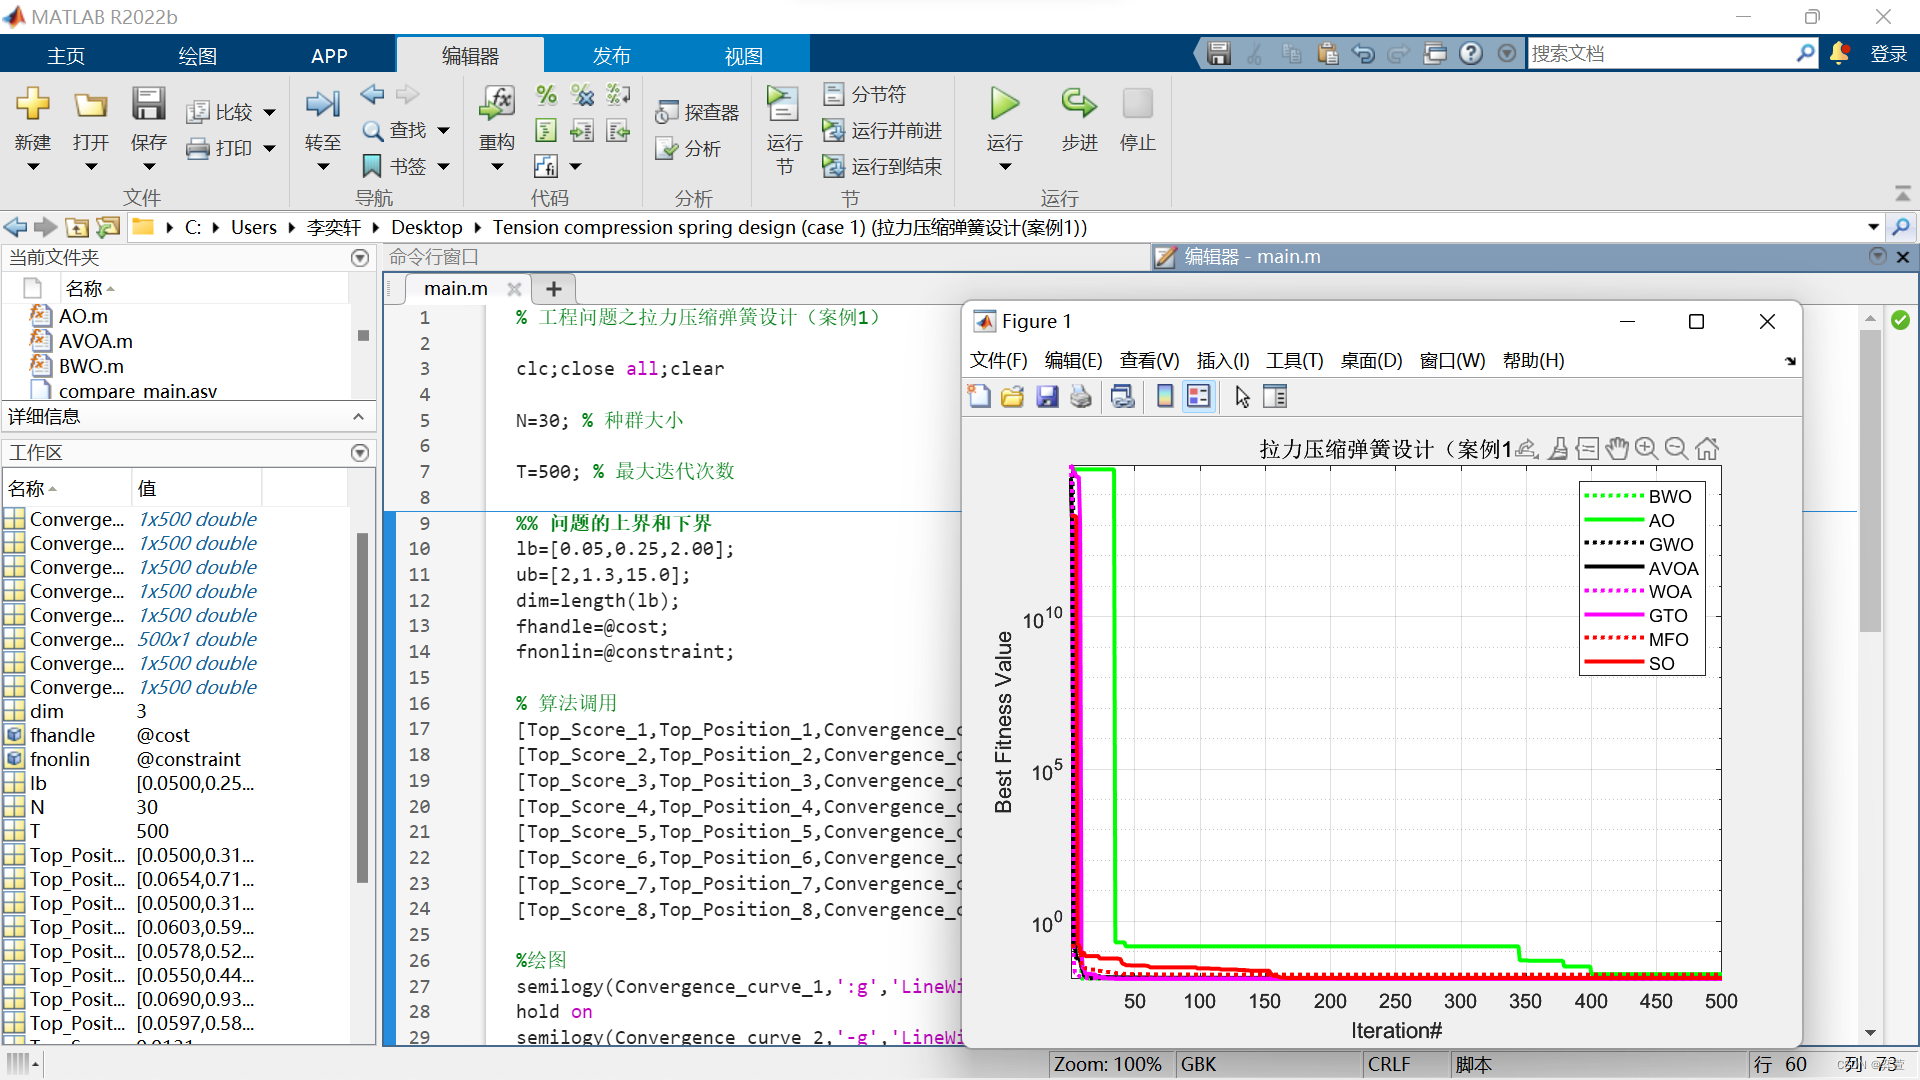Click the 分节符 section break button
Viewport: 1920px width, 1080px height.
point(864,94)
